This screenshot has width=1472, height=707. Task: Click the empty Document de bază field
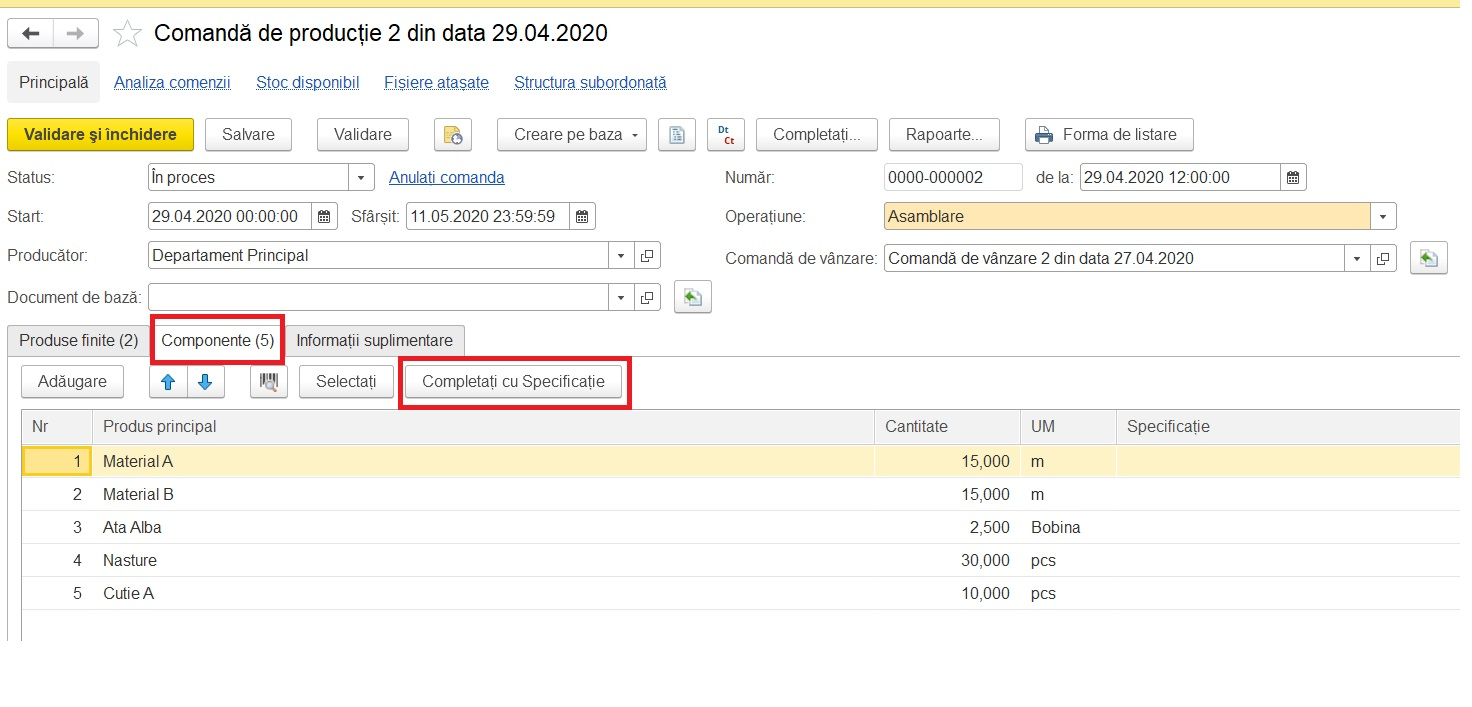point(378,297)
